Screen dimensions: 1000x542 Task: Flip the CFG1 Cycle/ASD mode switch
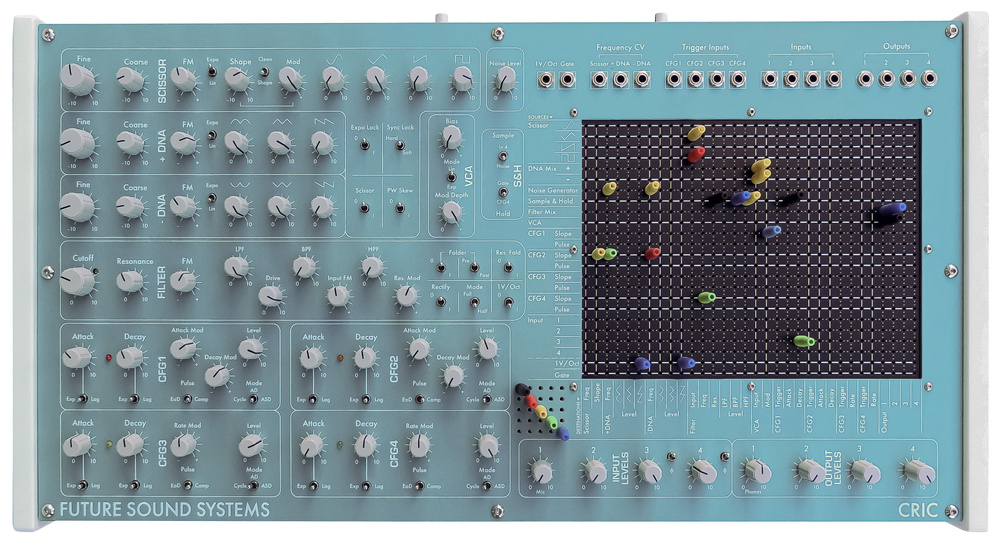click(x=253, y=399)
